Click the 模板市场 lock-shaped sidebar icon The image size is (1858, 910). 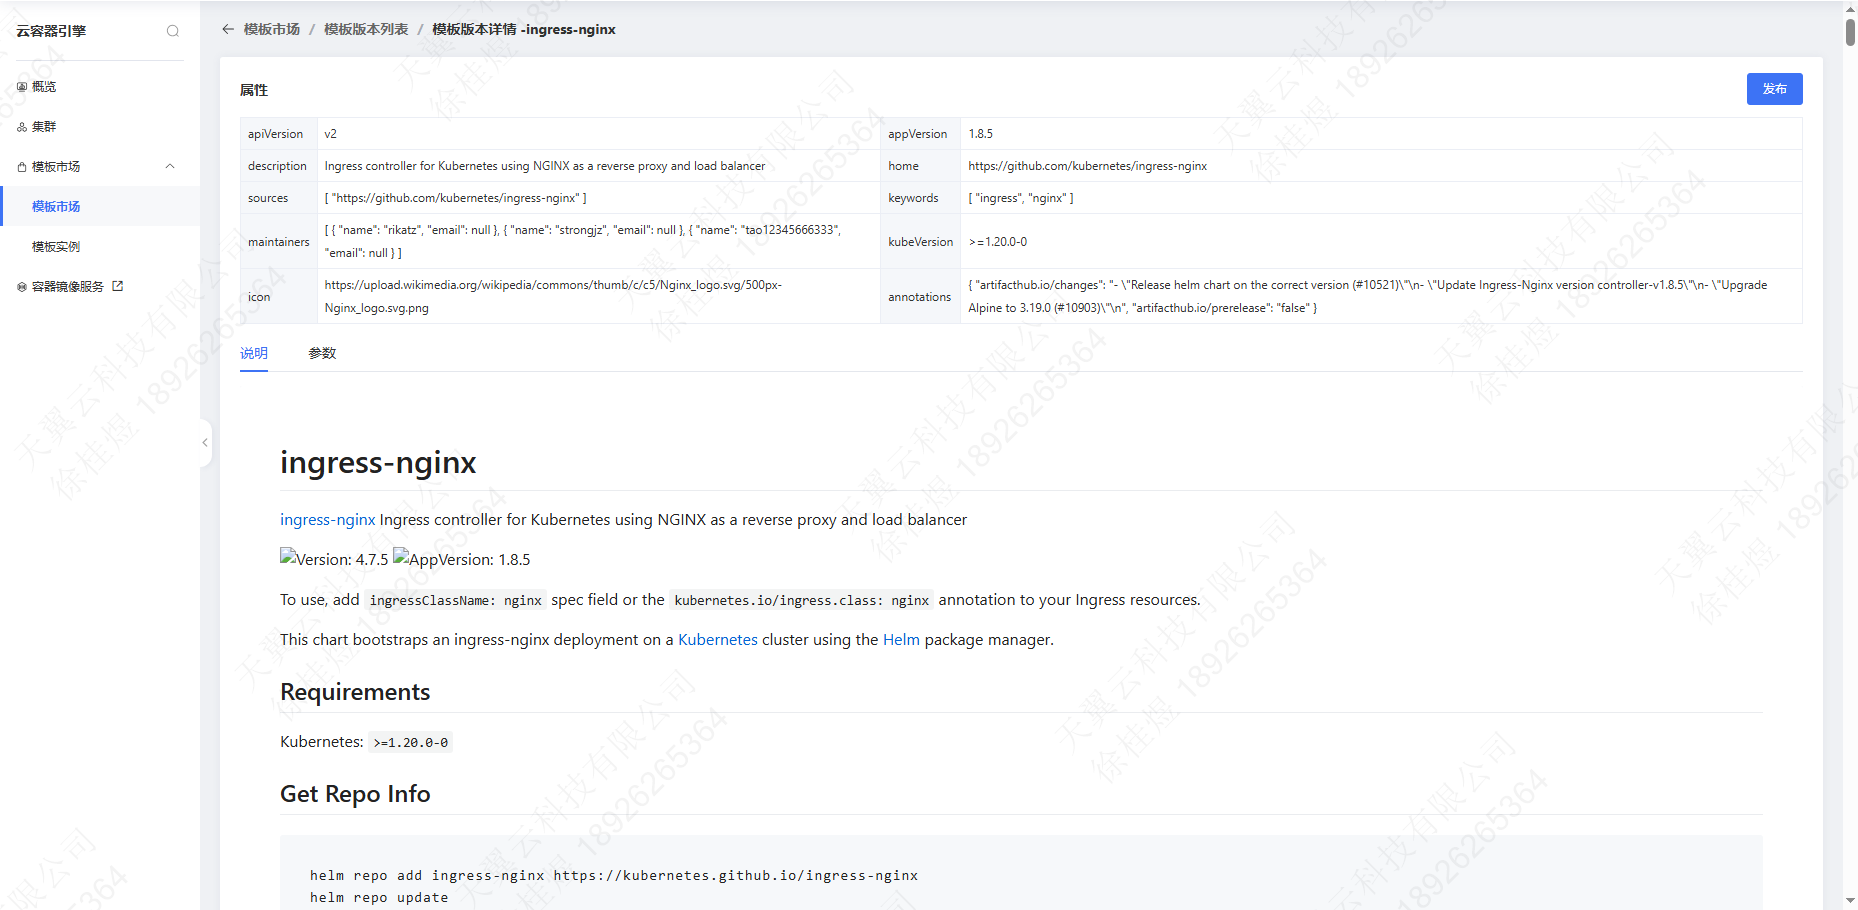[x=22, y=167]
